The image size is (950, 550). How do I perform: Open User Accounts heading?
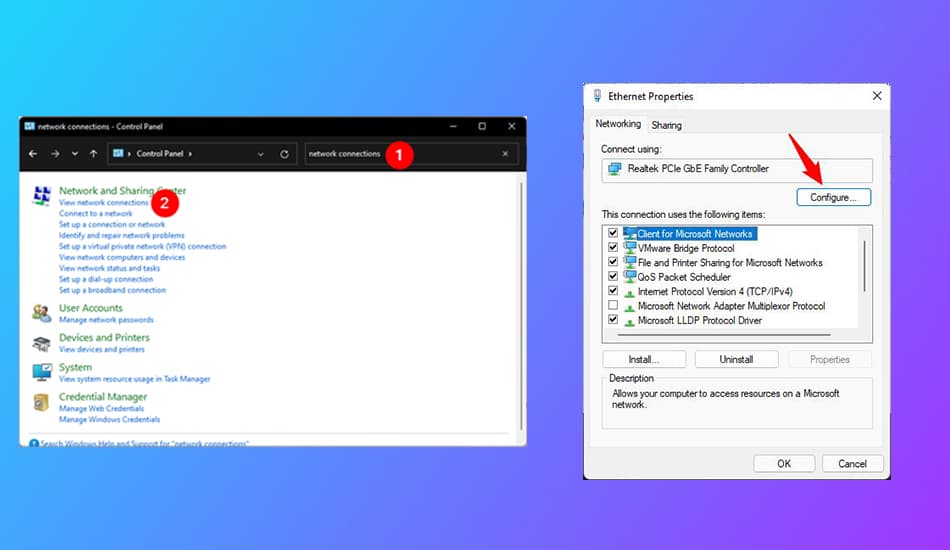[x=90, y=308]
